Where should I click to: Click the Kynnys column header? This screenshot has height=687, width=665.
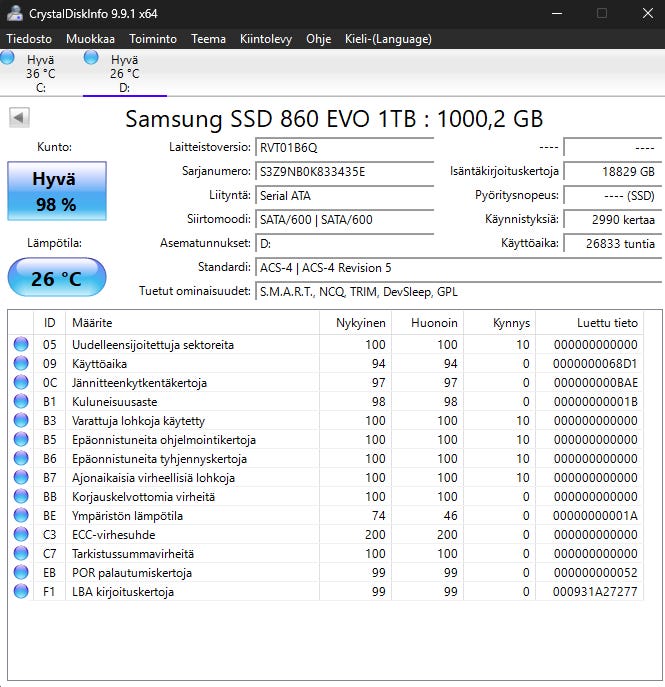point(499,323)
